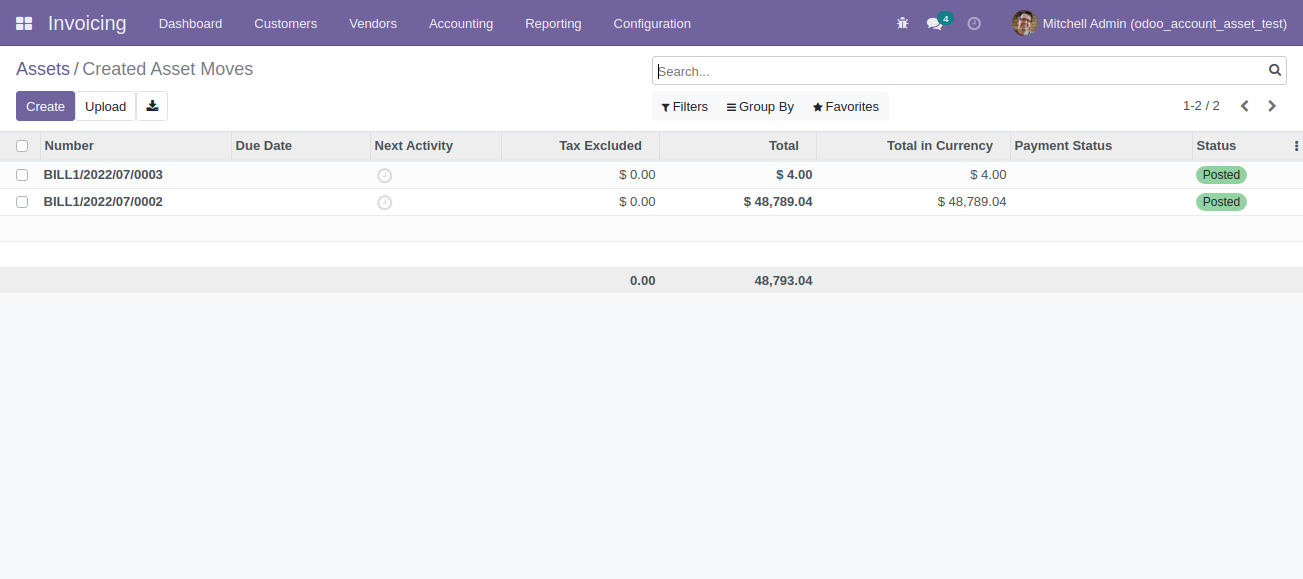Click the Upload button
This screenshot has height=579, width=1303.
point(105,106)
